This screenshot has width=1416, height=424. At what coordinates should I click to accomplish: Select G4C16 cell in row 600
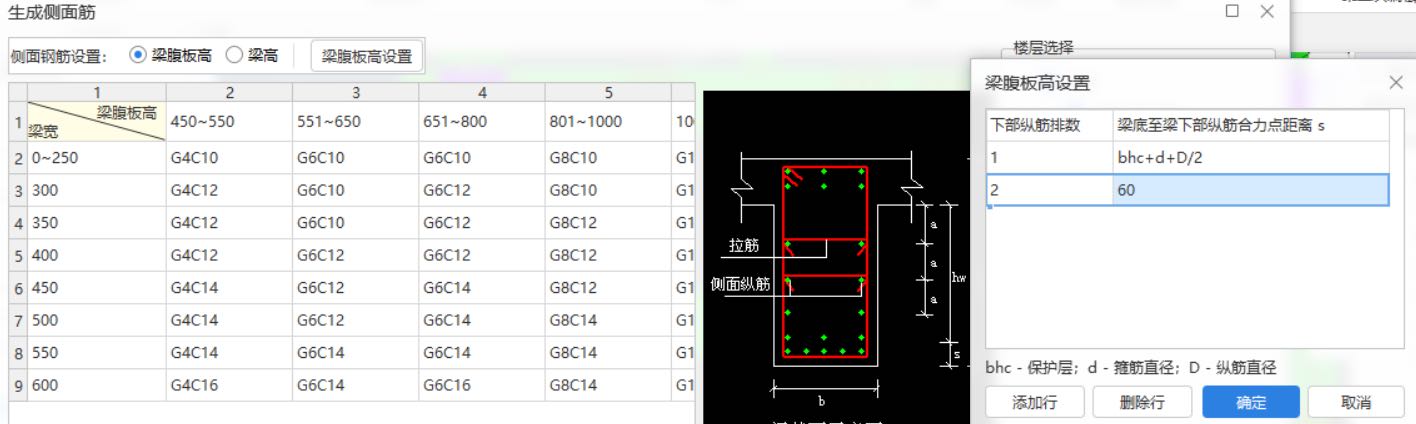point(229,385)
